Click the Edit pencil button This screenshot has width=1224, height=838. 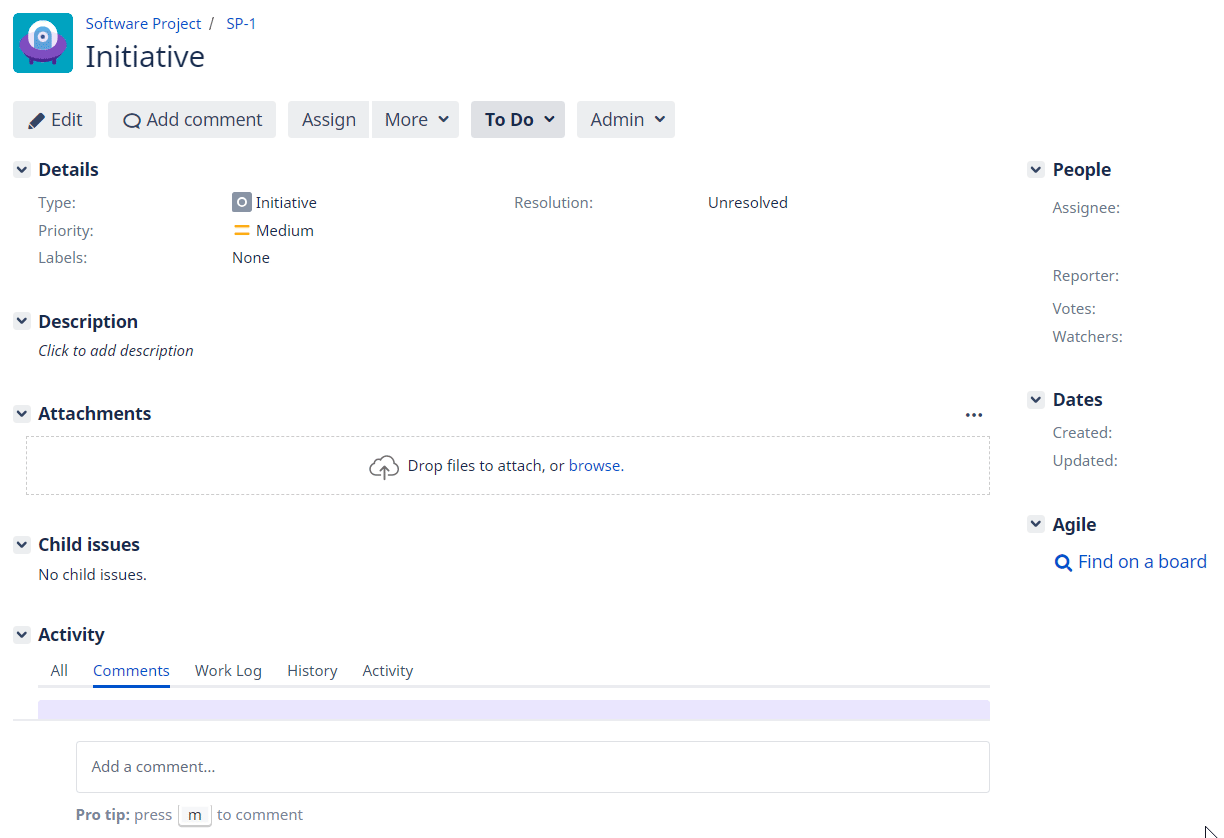point(54,120)
